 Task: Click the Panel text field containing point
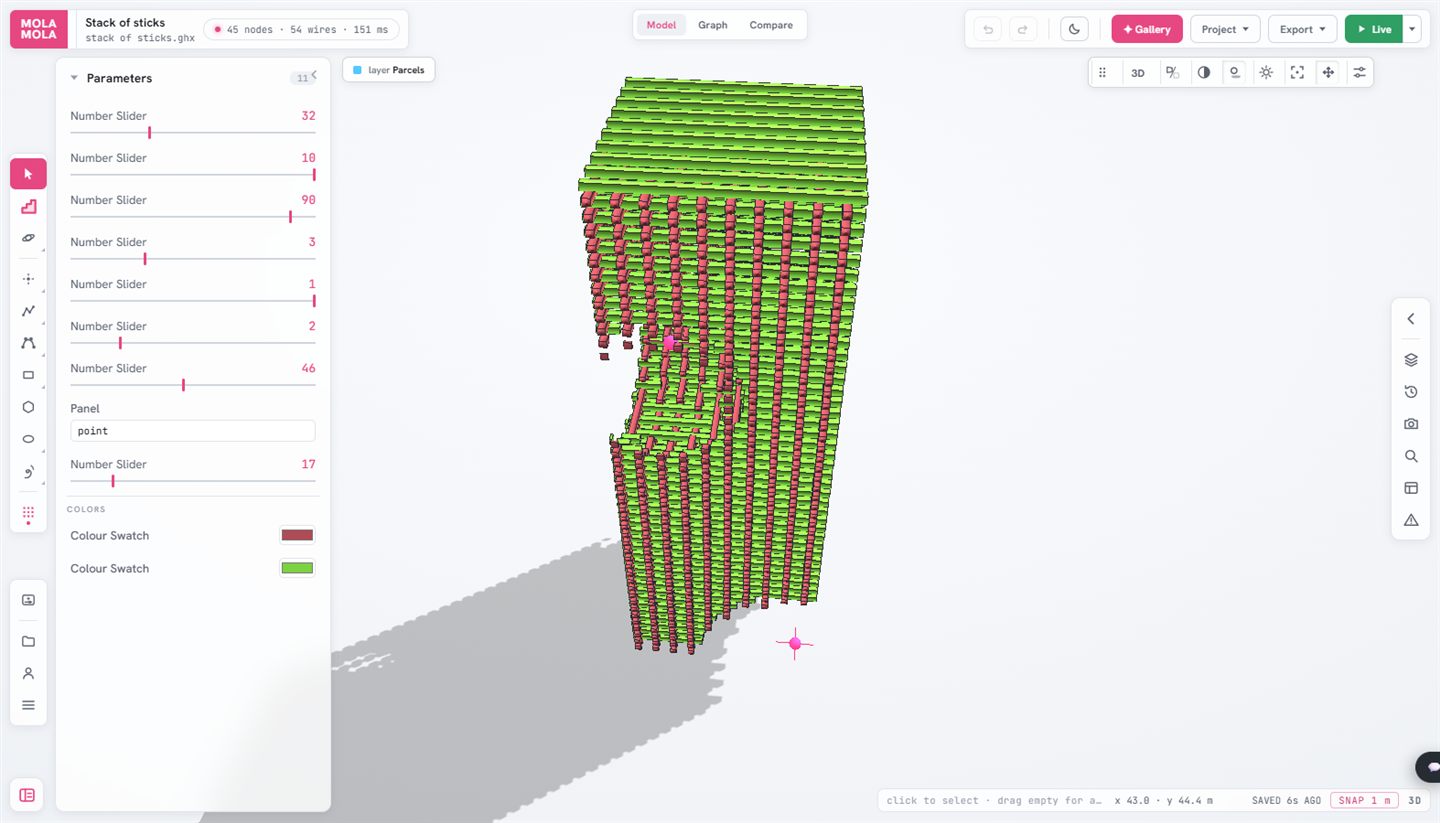click(193, 431)
